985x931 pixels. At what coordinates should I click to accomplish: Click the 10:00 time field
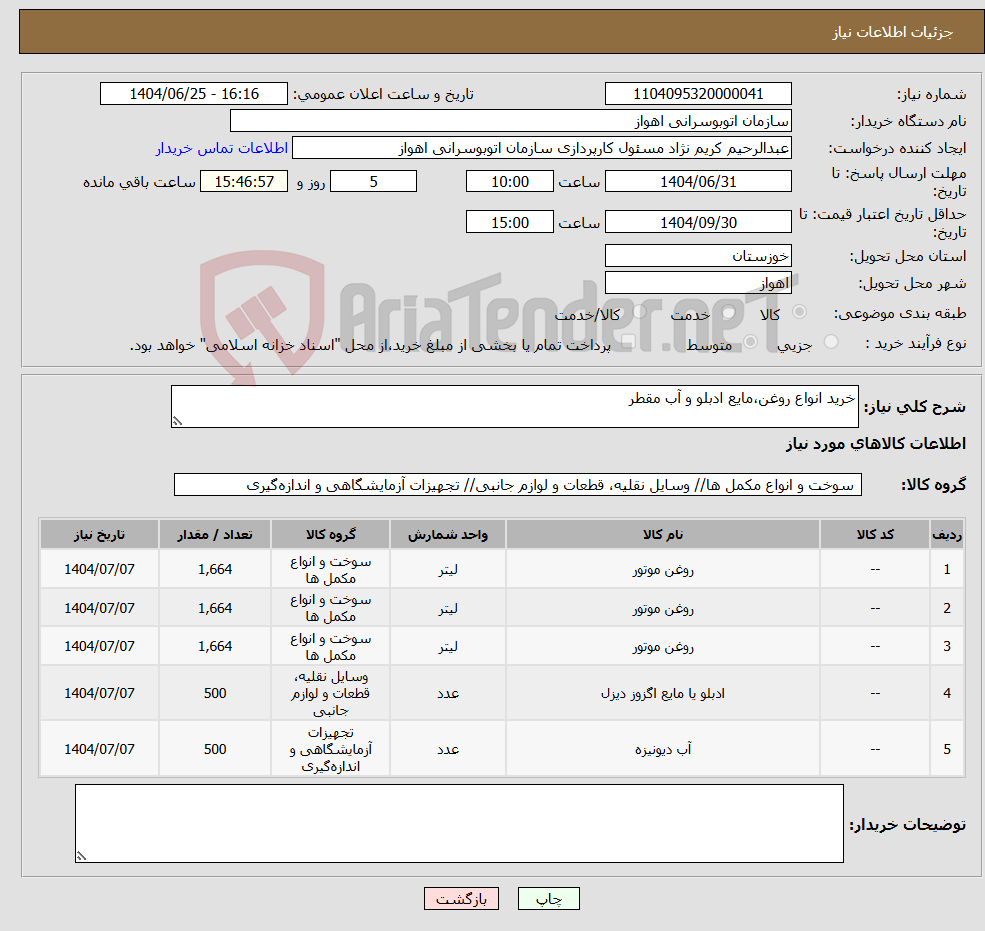(x=510, y=181)
